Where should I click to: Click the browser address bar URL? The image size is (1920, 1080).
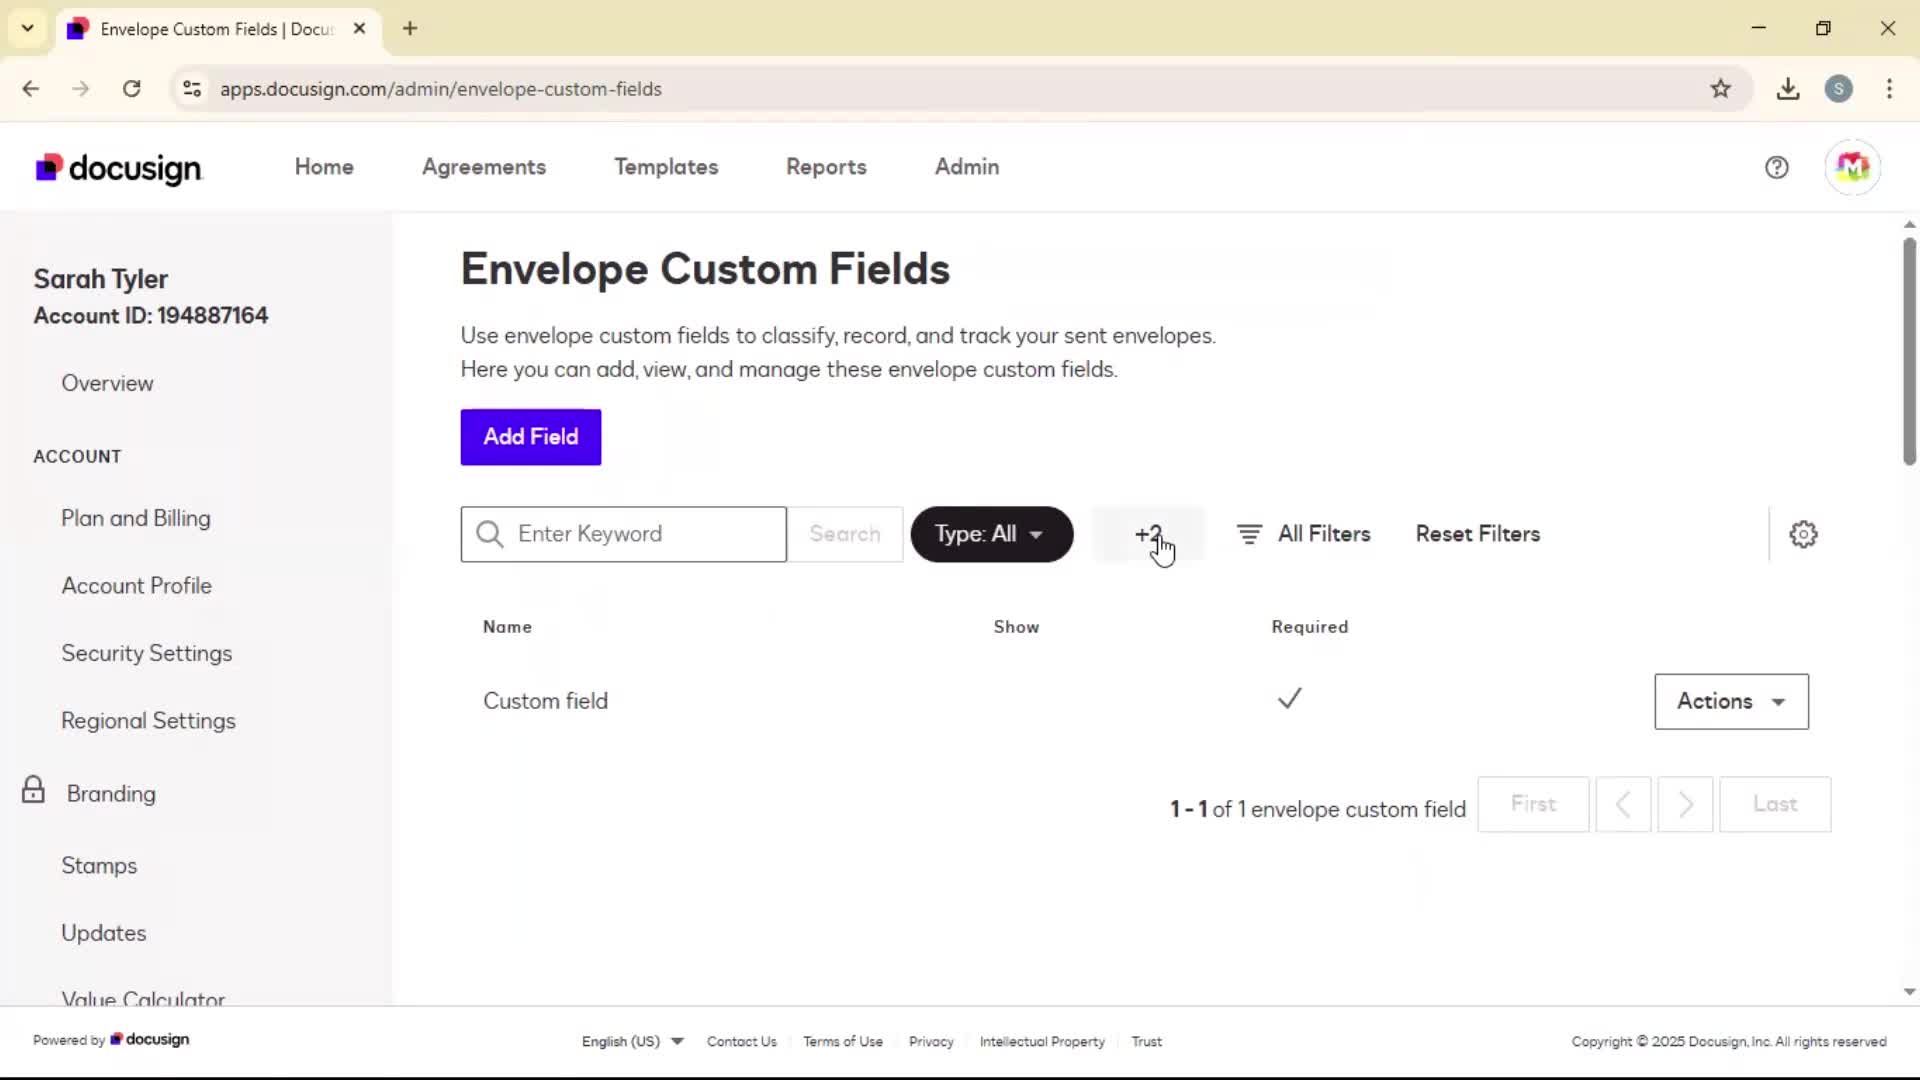click(x=441, y=89)
